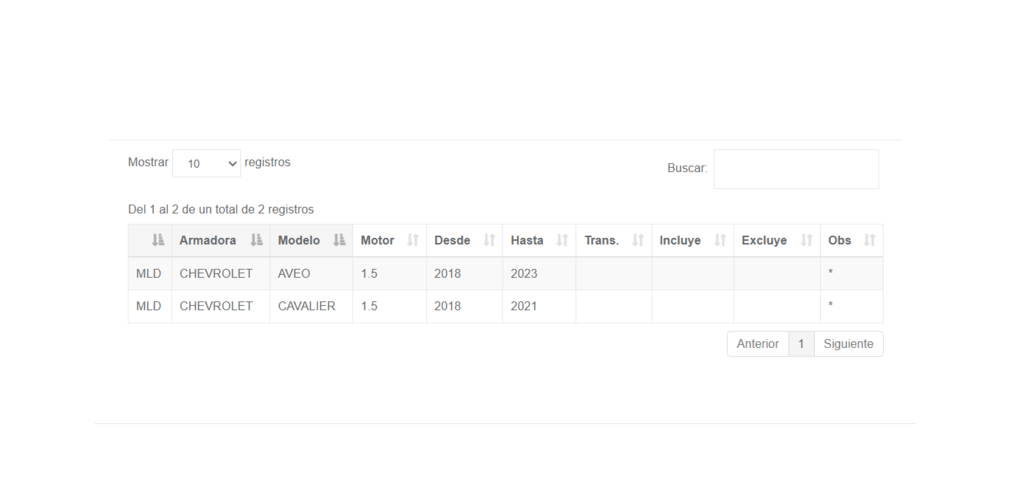
Task: Click the Modelo column sort icon
Action: pos(339,240)
